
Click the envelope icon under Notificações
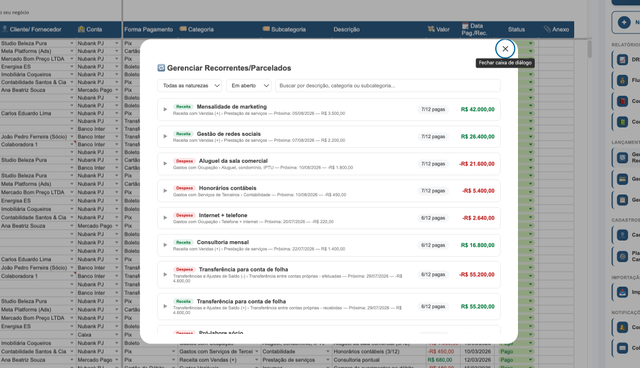(622, 348)
